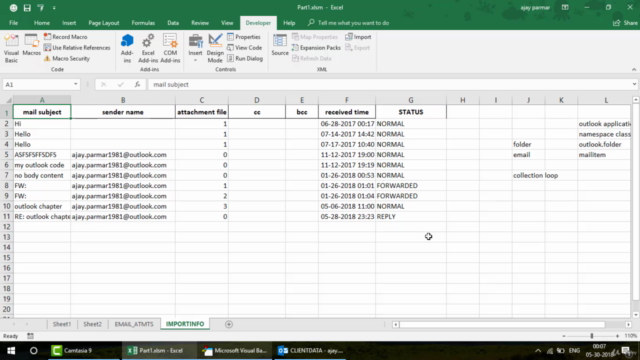Click Run Dialog

pyautogui.click(x=245, y=58)
